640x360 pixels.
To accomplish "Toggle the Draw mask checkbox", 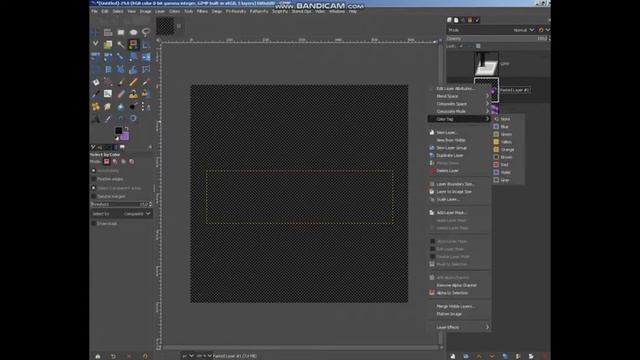I will pyautogui.click(x=93, y=223).
